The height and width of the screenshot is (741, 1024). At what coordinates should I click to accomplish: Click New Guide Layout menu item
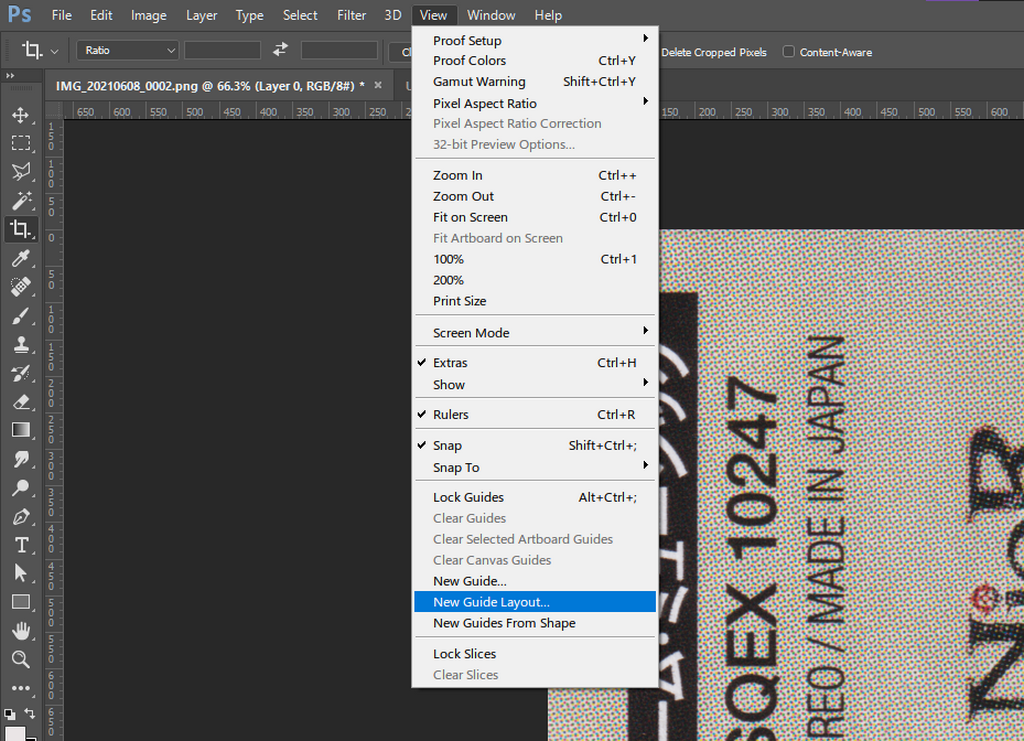(x=491, y=602)
